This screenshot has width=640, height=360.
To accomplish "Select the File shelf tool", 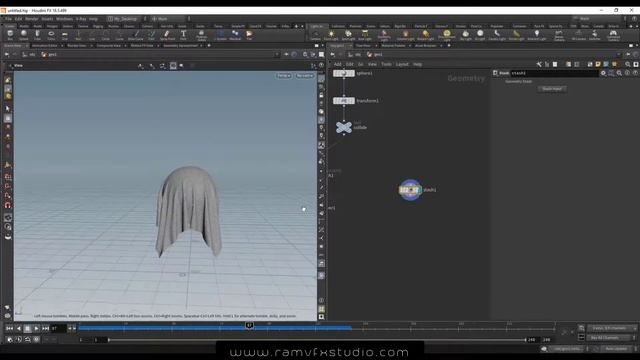I will point(249,35).
